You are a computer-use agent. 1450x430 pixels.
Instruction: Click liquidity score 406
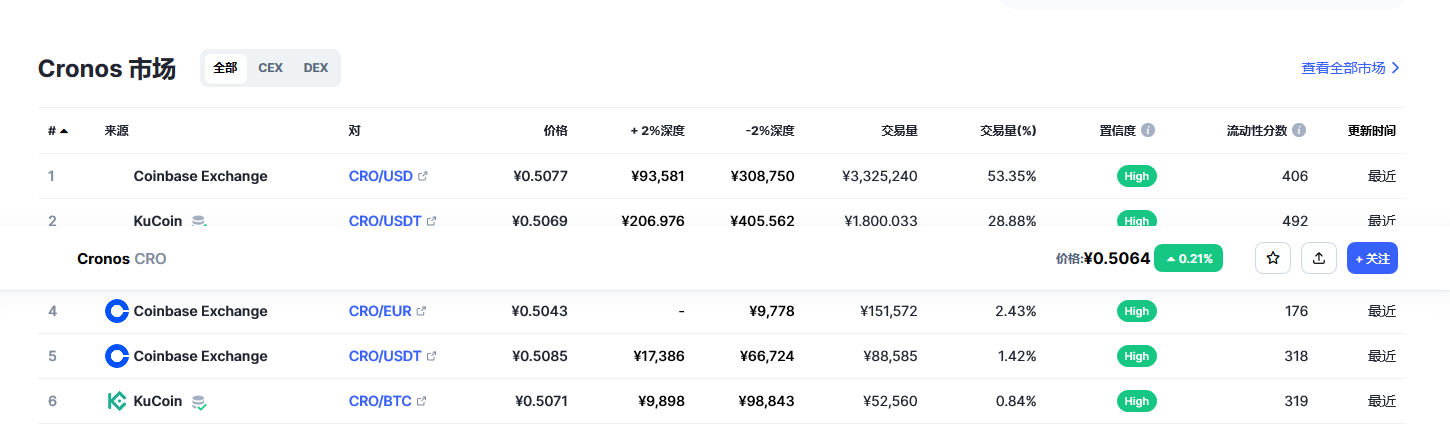coord(1295,176)
